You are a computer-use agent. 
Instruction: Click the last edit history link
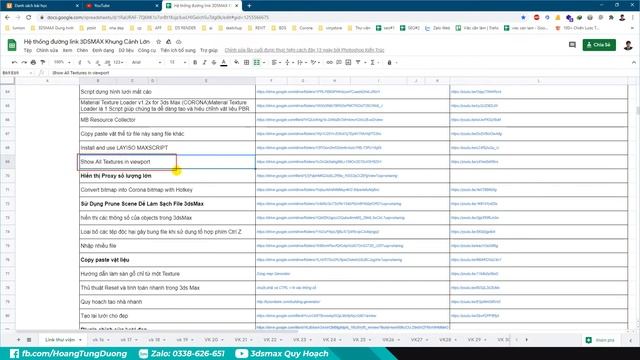[x=304, y=50]
